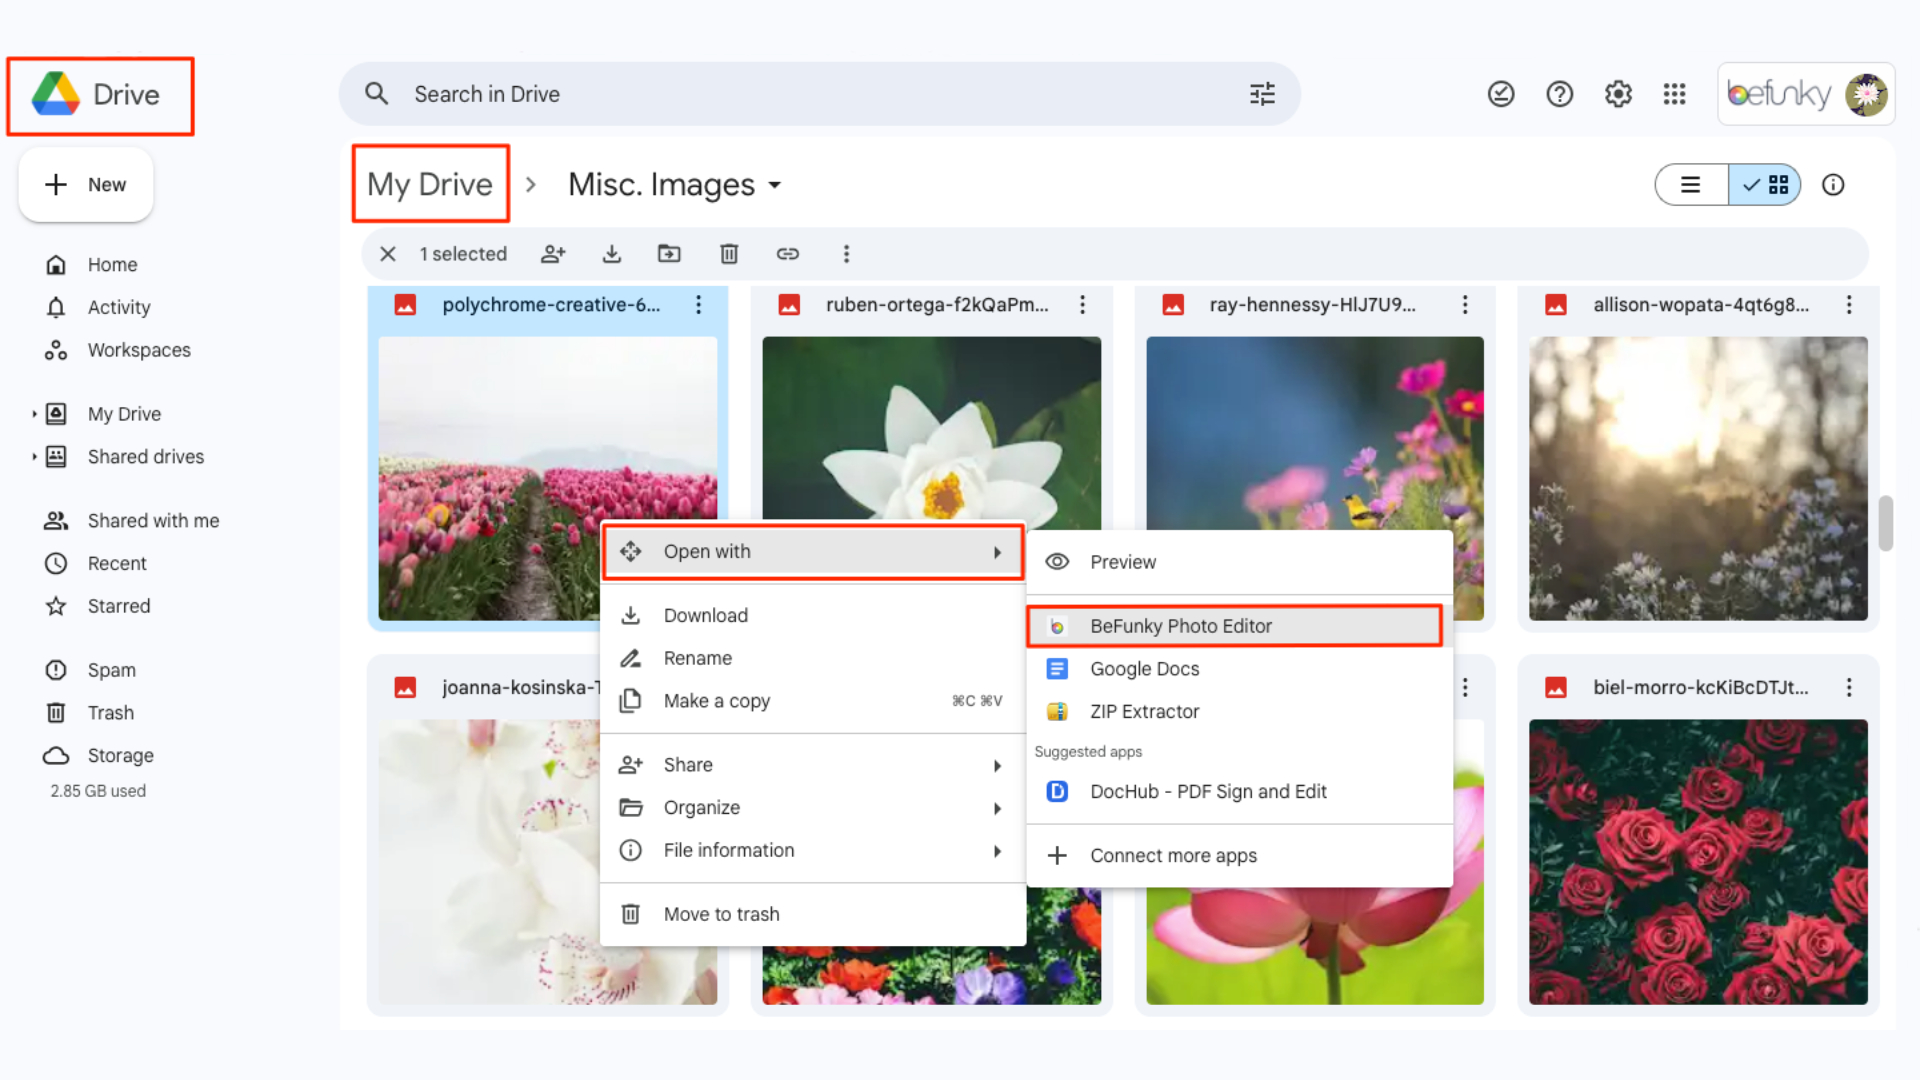Viewport: 1920px width, 1080px height.
Task: Click the New button
Action: click(86, 183)
